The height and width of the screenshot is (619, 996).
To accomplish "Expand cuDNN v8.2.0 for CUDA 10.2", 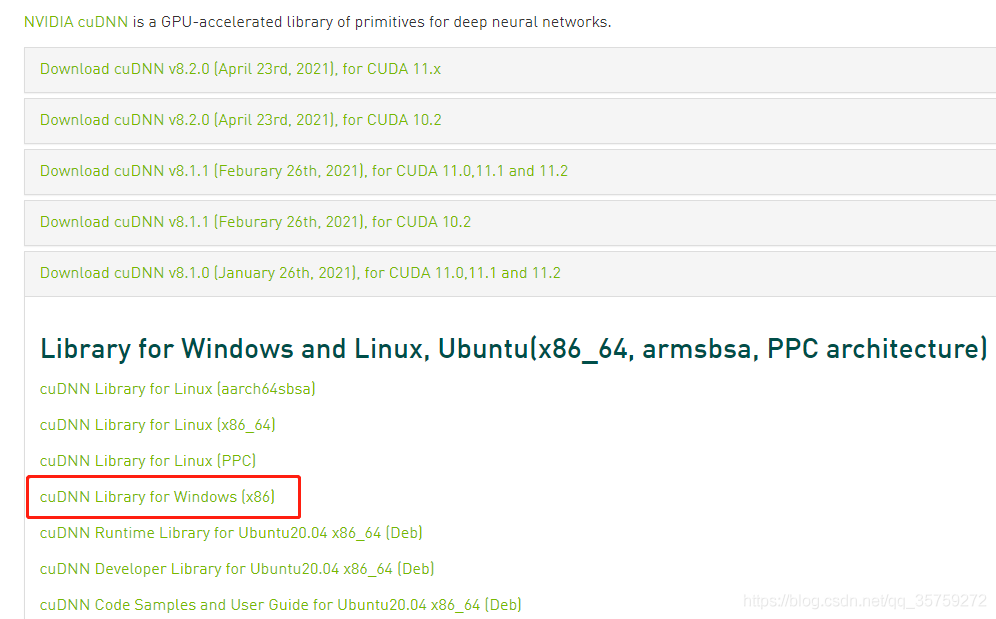I will 240,120.
